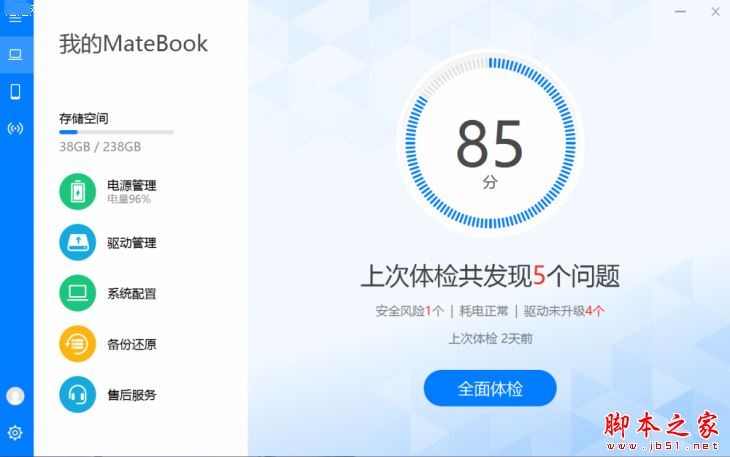Screen dimensions: 730x457
Task: Open the phone section in the sidebar
Action: [x=15, y=92]
